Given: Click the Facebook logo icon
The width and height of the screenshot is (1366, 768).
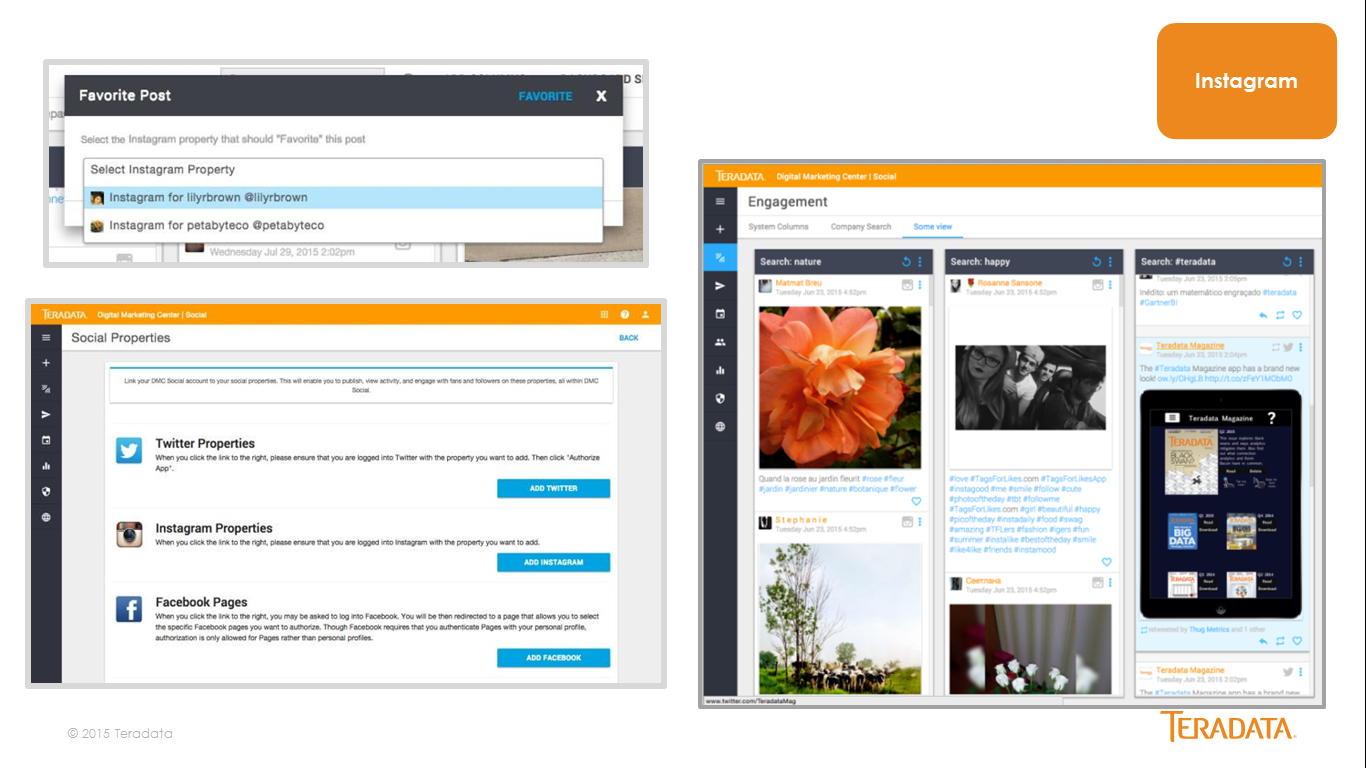Looking at the screenshot, I should (x=129, y=609).
